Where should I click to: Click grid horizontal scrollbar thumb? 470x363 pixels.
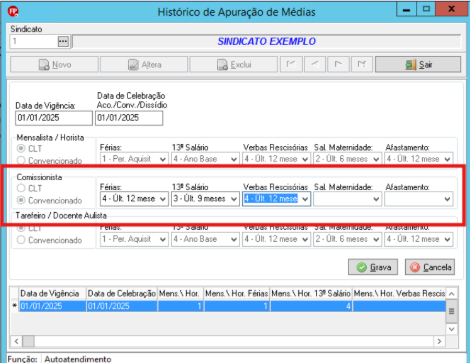tap(28, 341)
